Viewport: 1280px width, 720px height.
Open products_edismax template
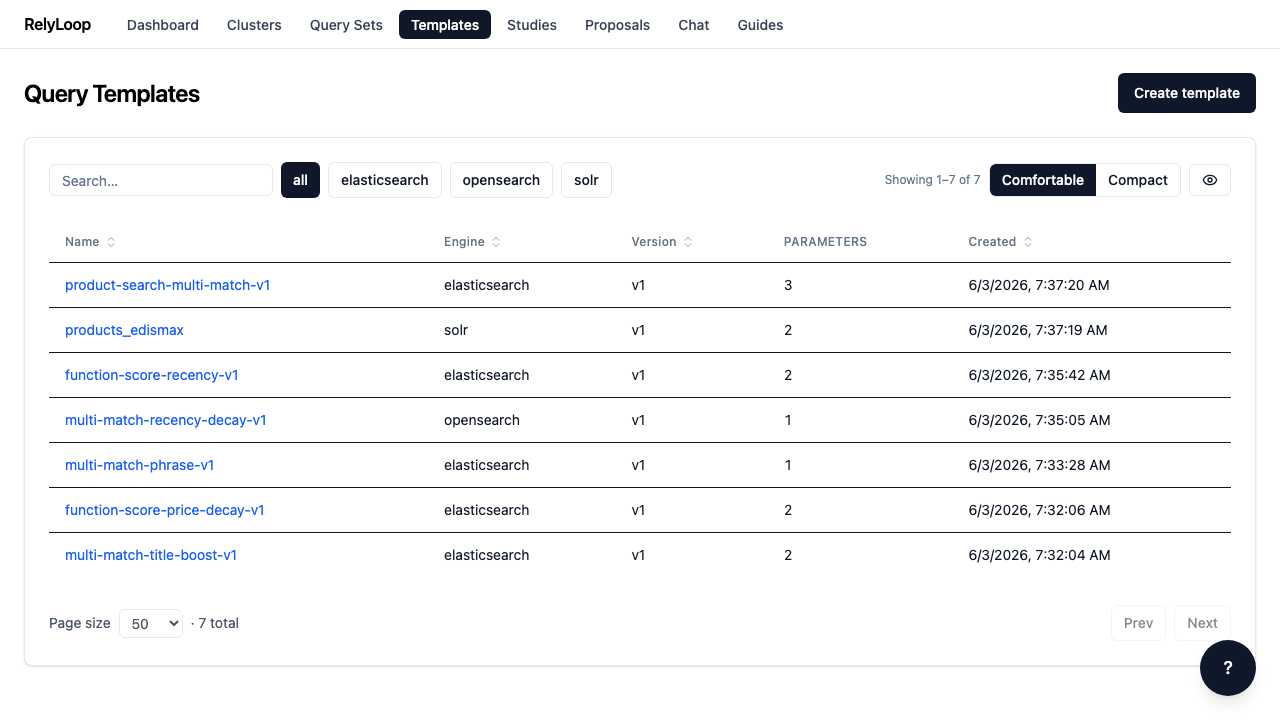[x=124, y=330]
